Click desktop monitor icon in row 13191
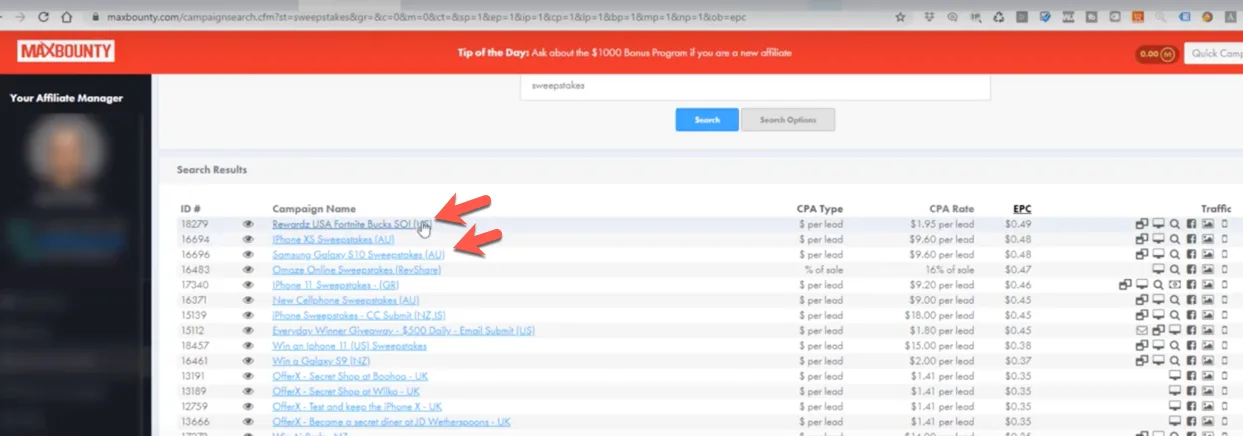The image size is (1243, 436). [1175, 376]
